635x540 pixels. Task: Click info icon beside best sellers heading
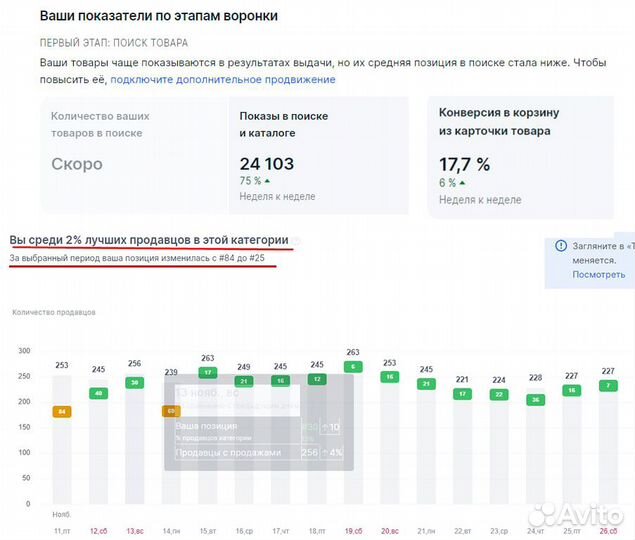click(x=296, y=241)
